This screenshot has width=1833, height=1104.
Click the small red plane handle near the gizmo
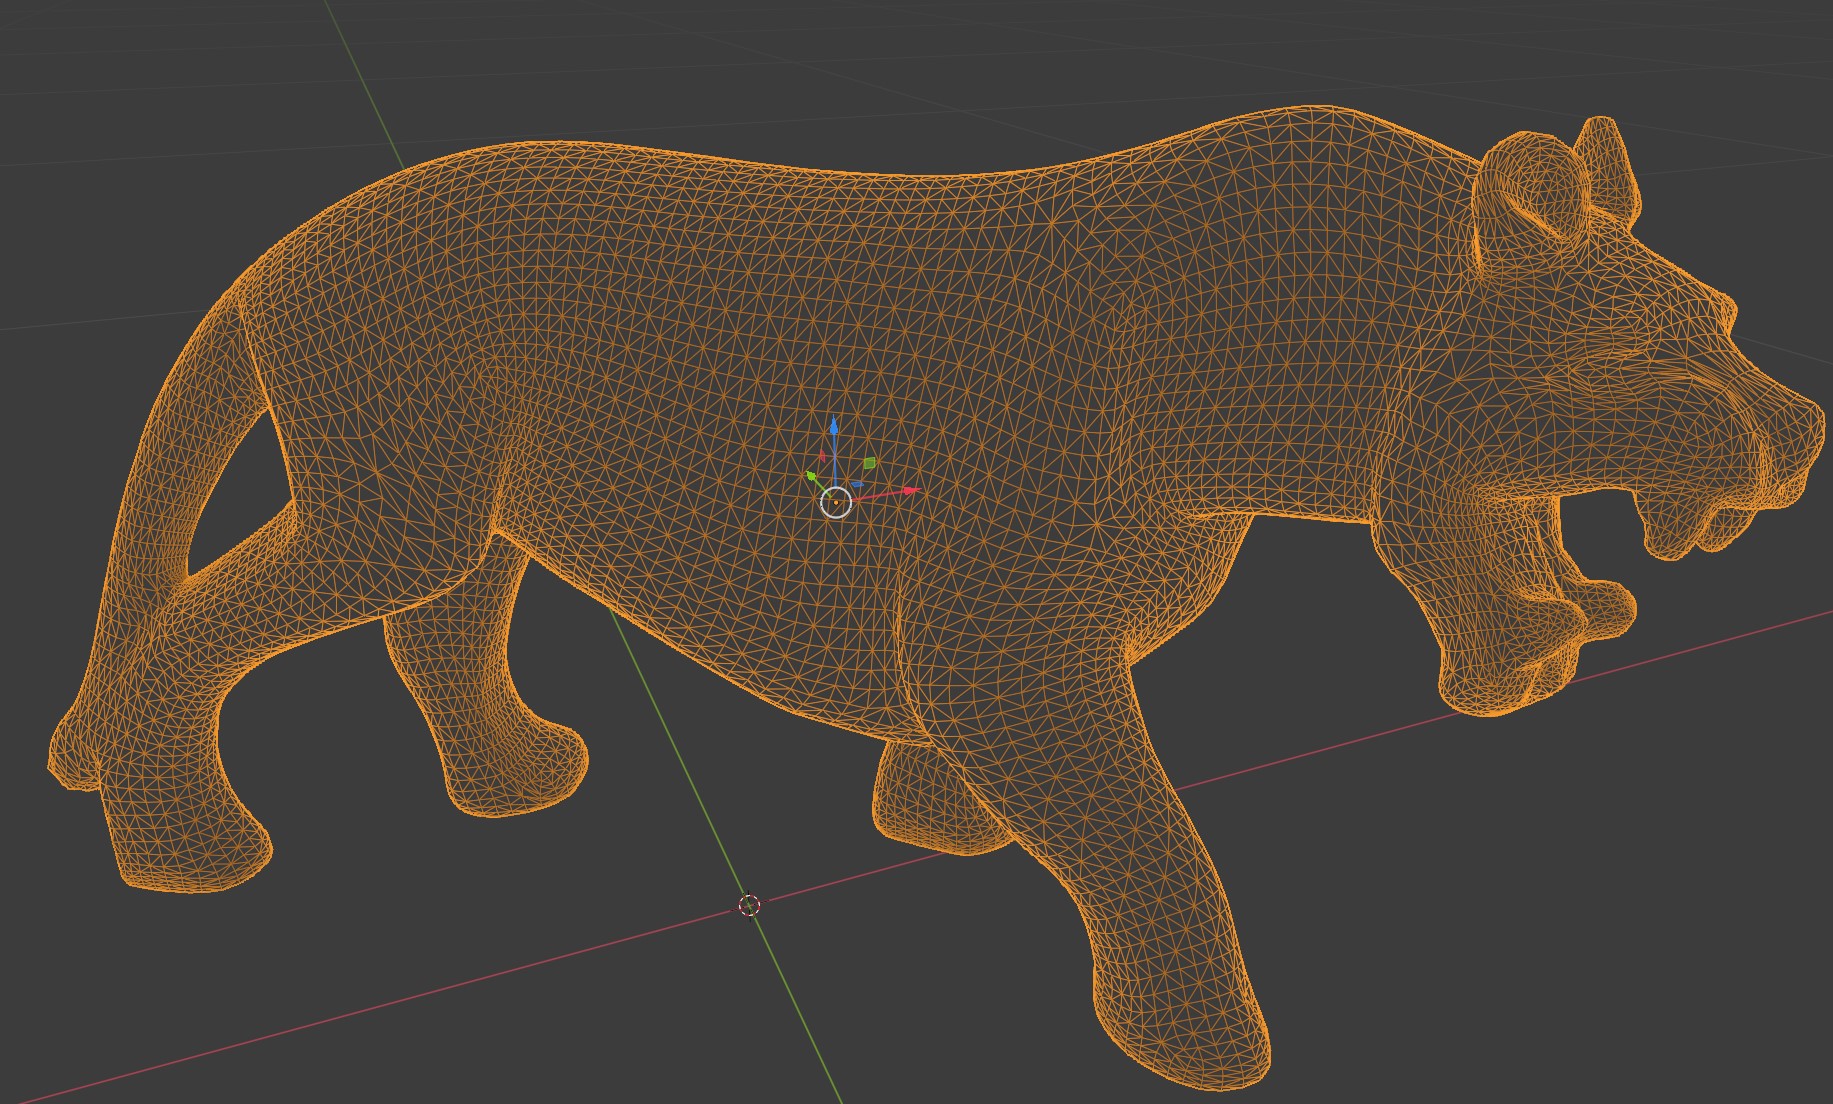coord(823,456)
